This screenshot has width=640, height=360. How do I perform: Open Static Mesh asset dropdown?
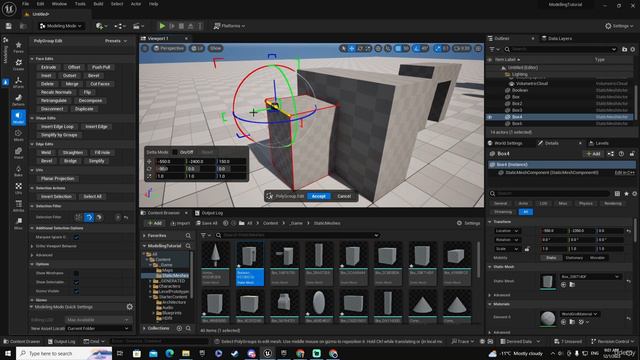click(x=590, y=276)
